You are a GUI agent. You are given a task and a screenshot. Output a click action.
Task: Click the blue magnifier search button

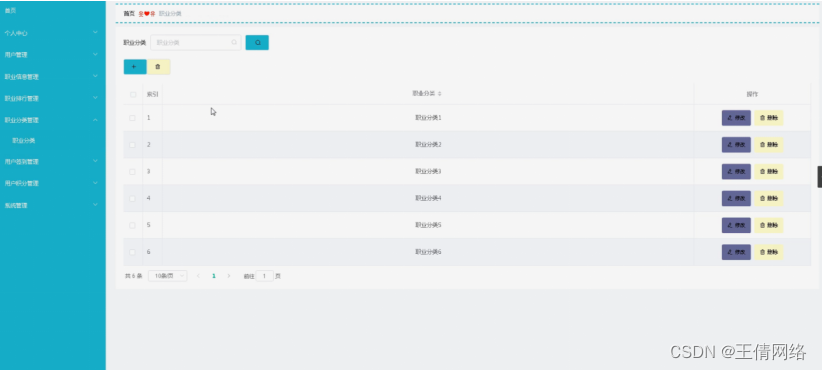[257, 42]
